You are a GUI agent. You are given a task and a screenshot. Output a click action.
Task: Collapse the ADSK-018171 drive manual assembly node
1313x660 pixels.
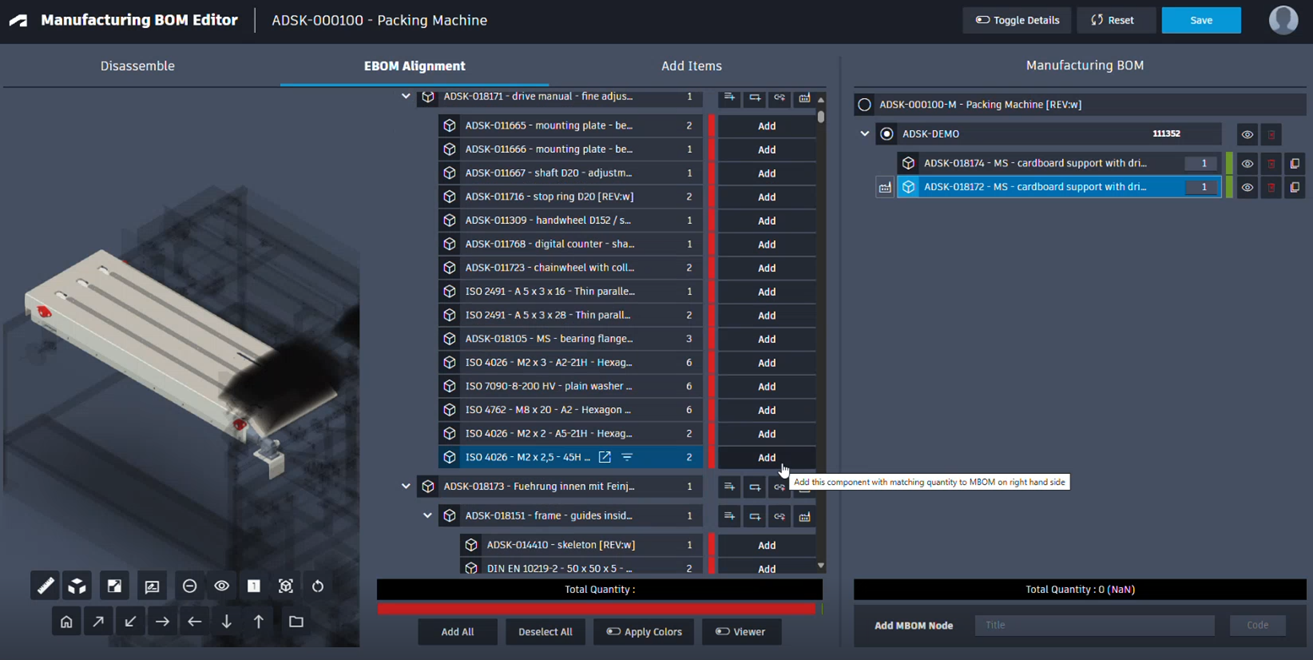406,98
